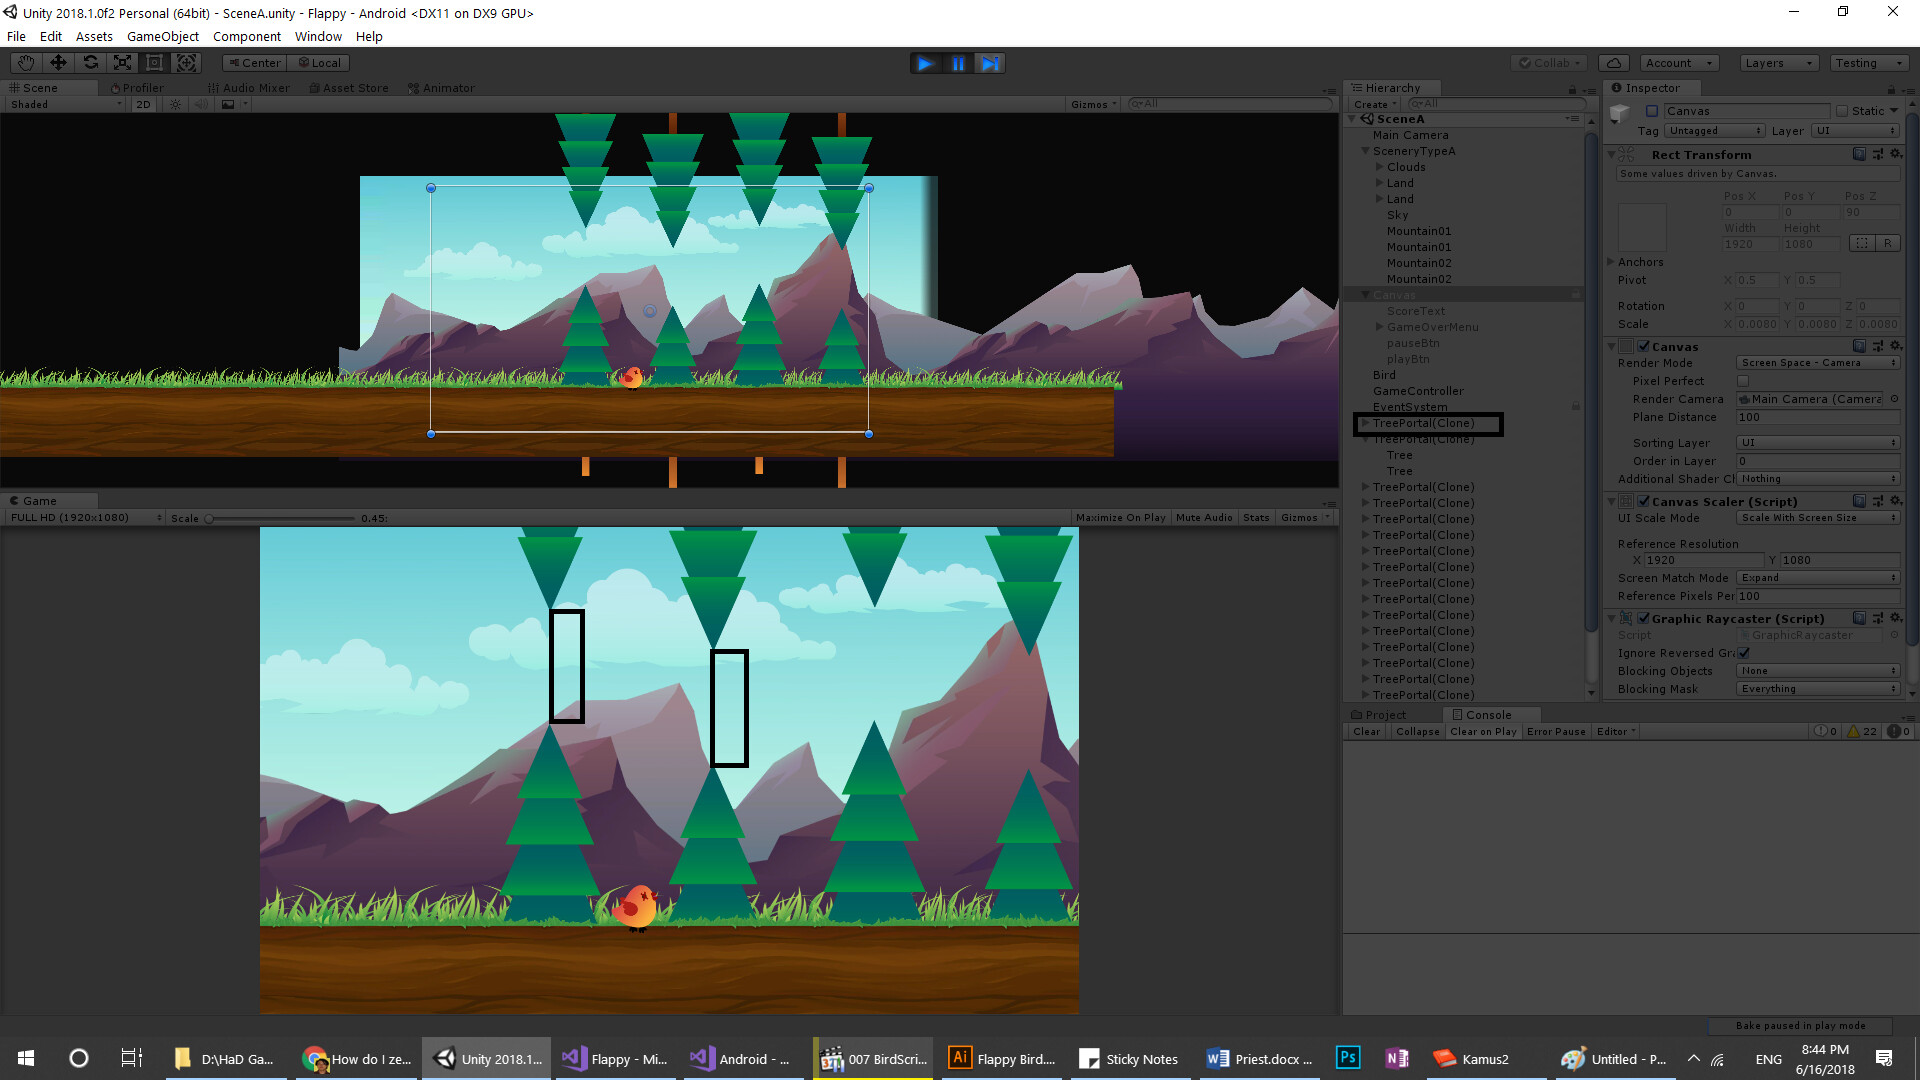Screen dimensions: 1920x1080
Task: Select the Hand pan tool
Action: click(25, 62)
